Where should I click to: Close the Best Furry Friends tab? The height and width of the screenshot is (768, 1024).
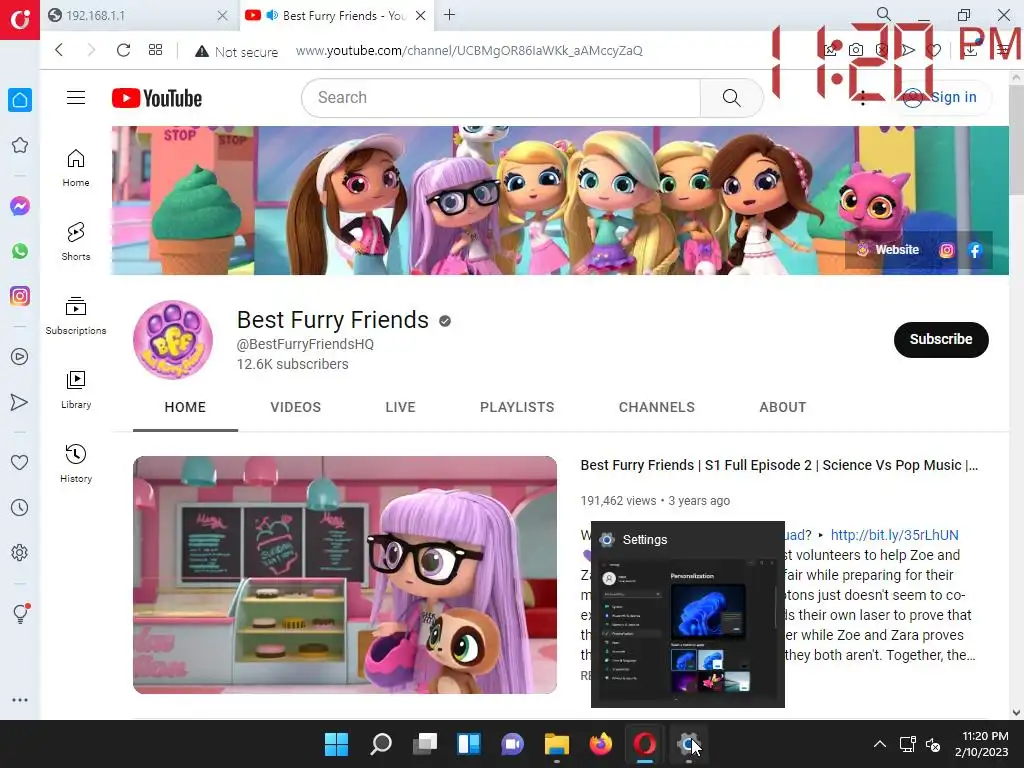pyautogui.click(x=421, y=15)
